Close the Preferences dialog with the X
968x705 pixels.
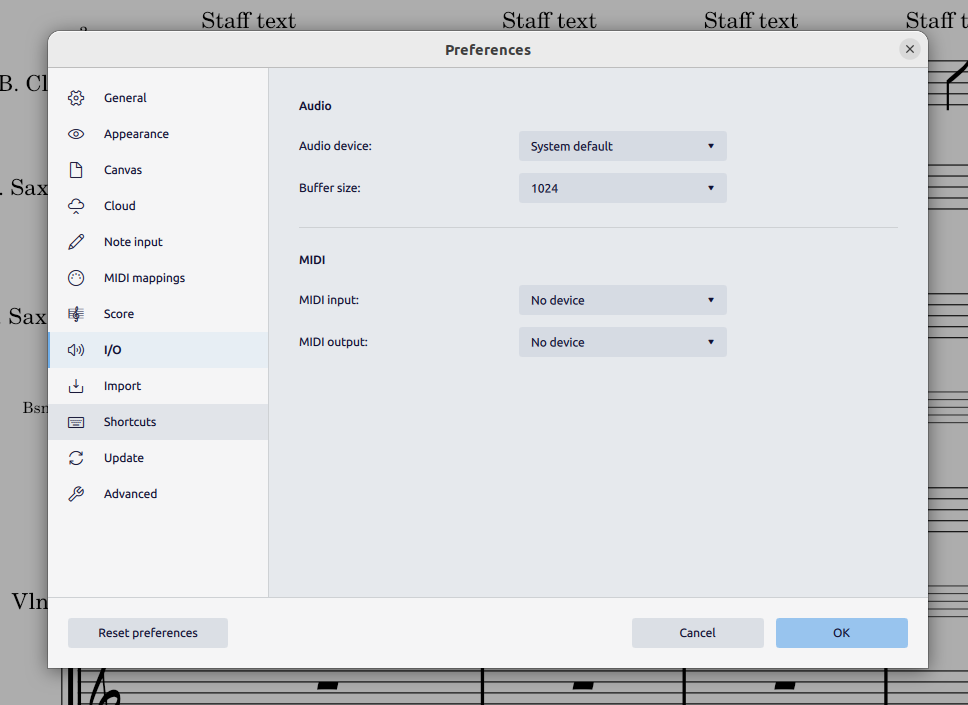(x=909, y=48)
